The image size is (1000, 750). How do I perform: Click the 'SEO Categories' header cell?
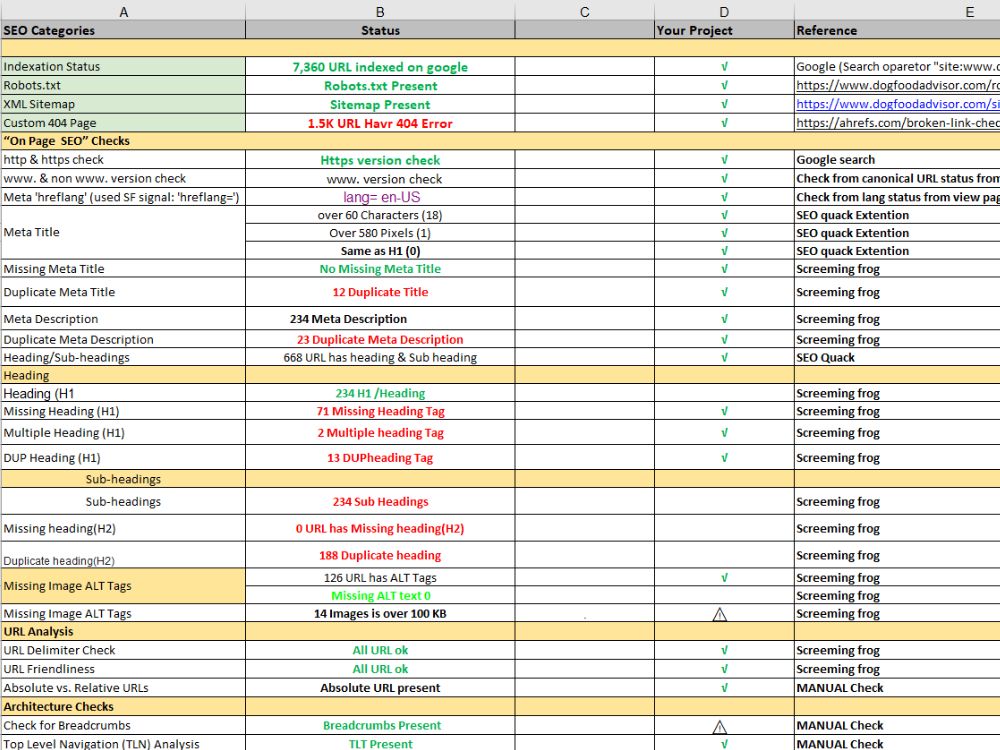(123, 30)
